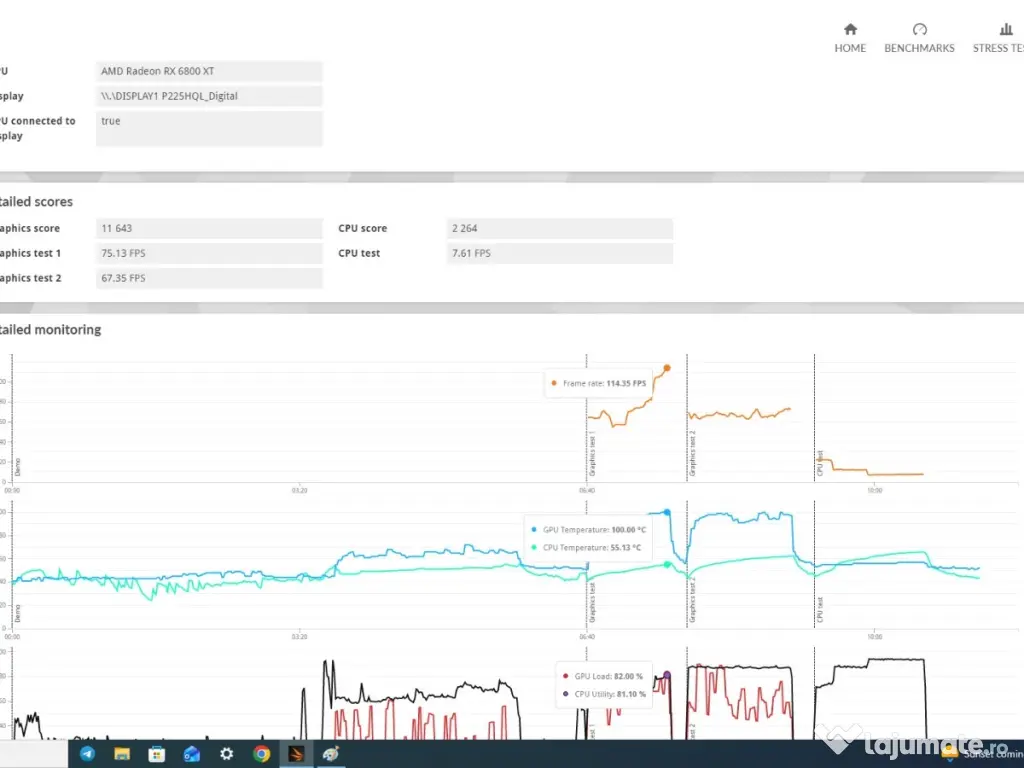Select the 3DMark taskbar icon

point(297,754)
